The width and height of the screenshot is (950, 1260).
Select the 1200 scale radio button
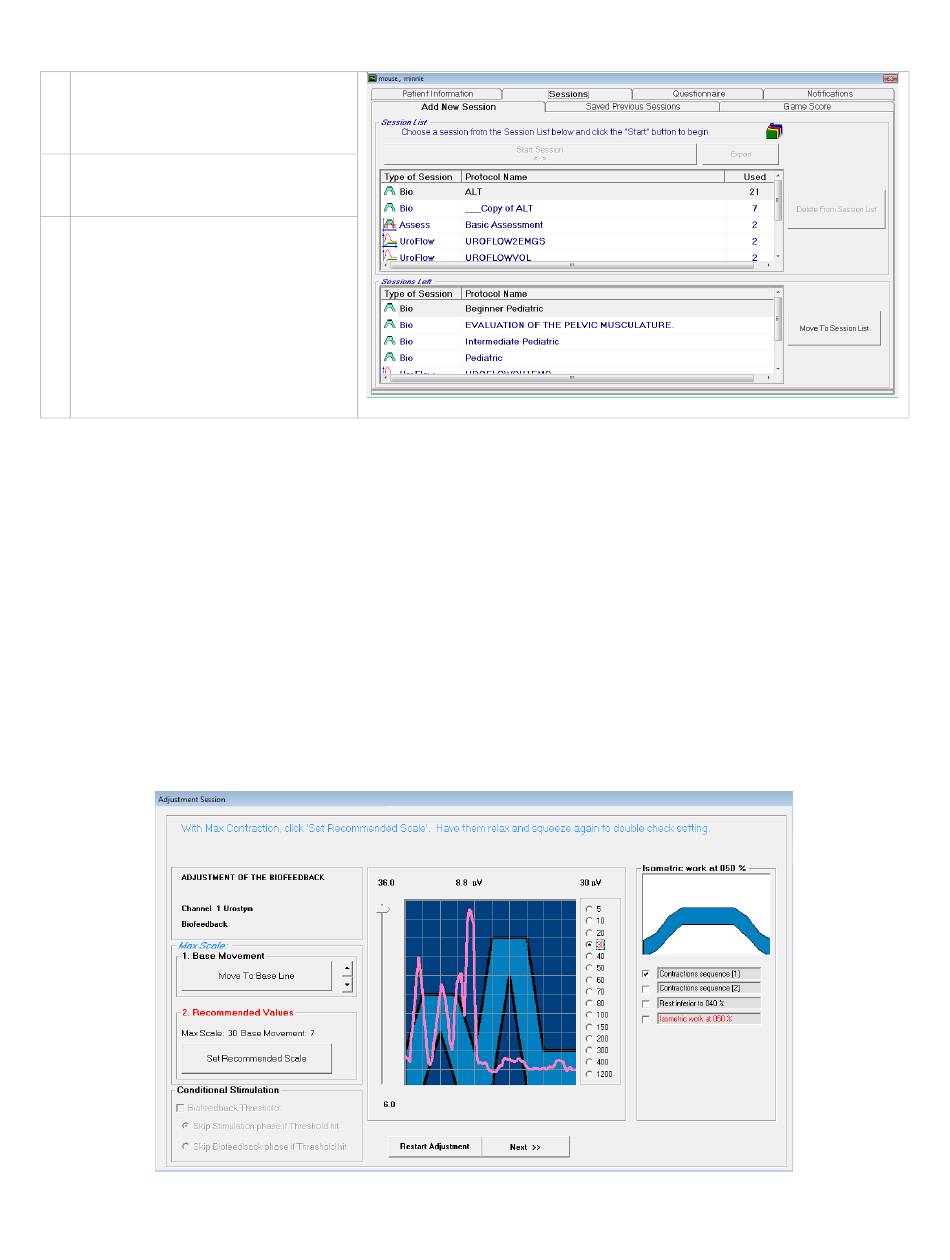588,1075
